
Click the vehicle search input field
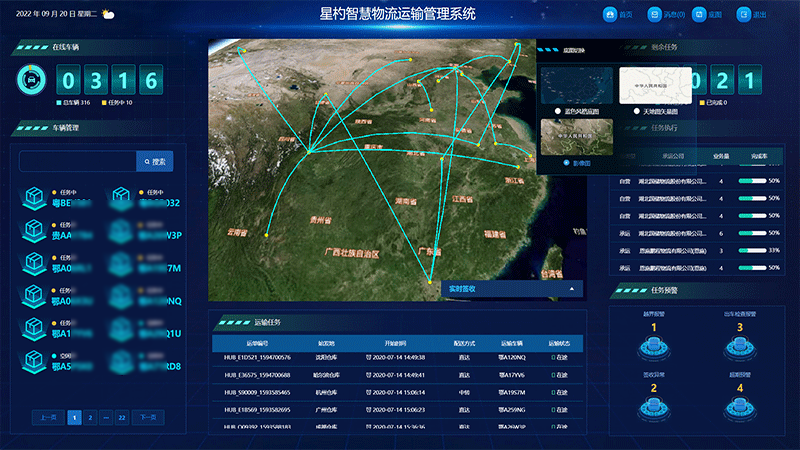point(77,161)
